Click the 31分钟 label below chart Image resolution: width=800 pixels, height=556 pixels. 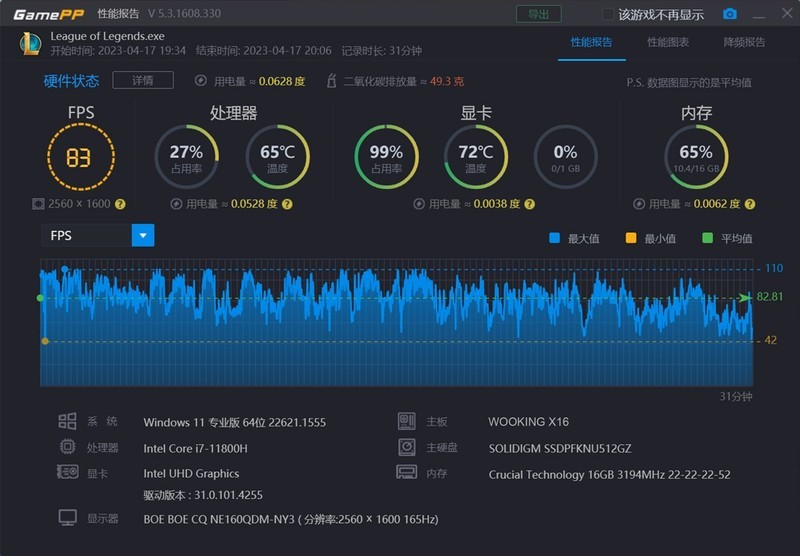pyautogui.click(x=736, y=396)
